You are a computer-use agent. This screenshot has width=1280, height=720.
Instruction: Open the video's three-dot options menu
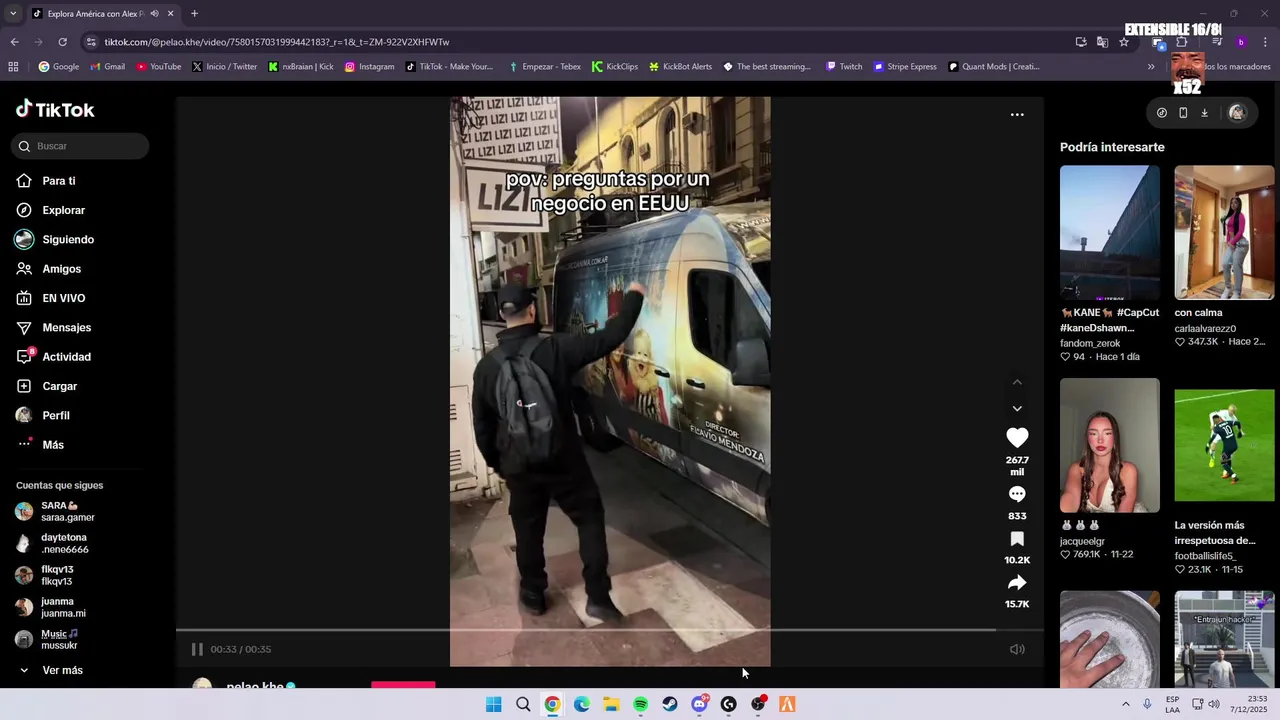[x=1017, y=115]
